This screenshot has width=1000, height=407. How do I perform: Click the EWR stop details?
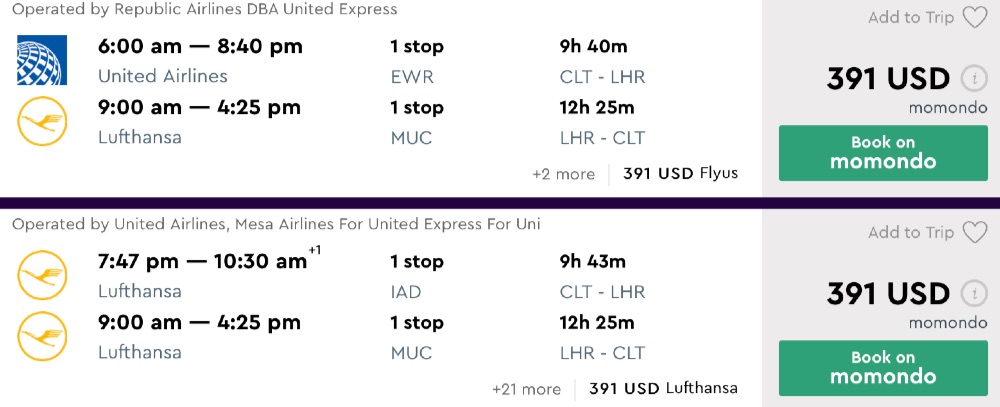pos(411,76)
